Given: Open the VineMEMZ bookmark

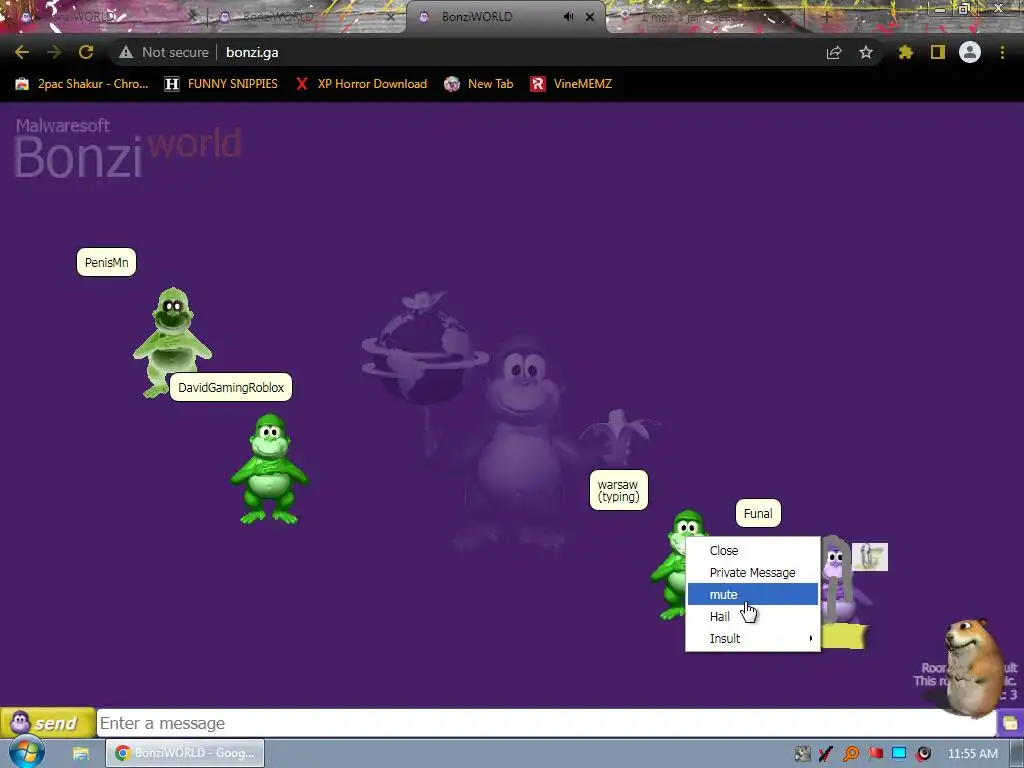Looking at the screenshot, I should [x=571, y=84].
